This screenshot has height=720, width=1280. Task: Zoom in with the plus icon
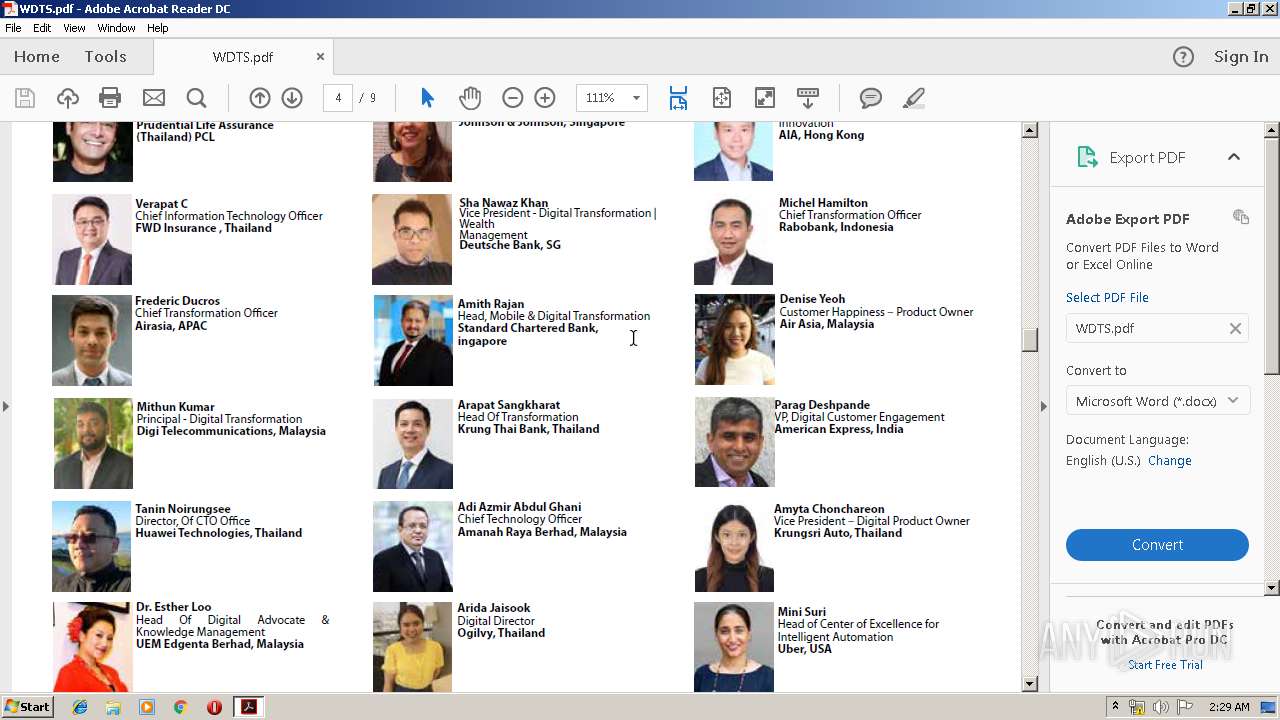click(545, 98)
